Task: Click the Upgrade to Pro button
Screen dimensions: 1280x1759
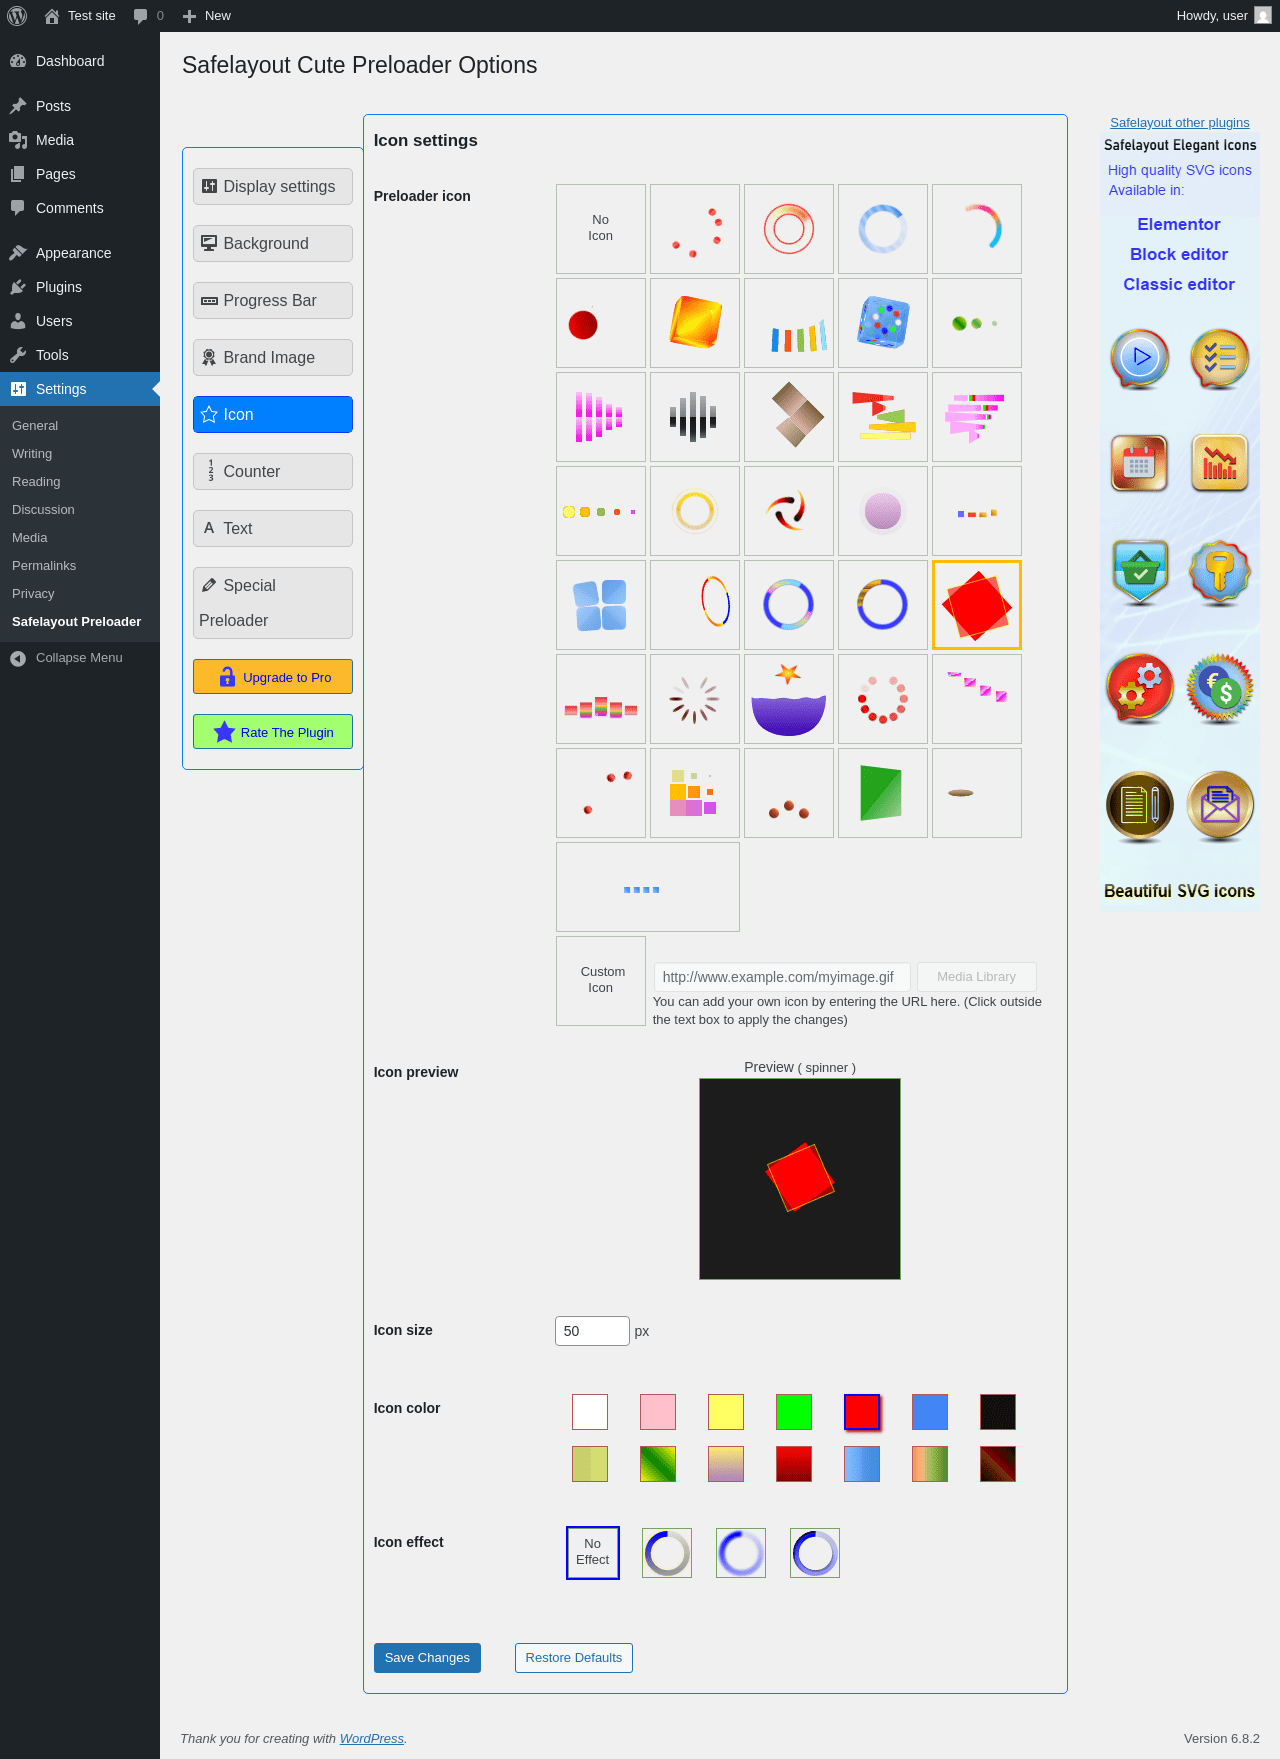Action: point(272,677)
